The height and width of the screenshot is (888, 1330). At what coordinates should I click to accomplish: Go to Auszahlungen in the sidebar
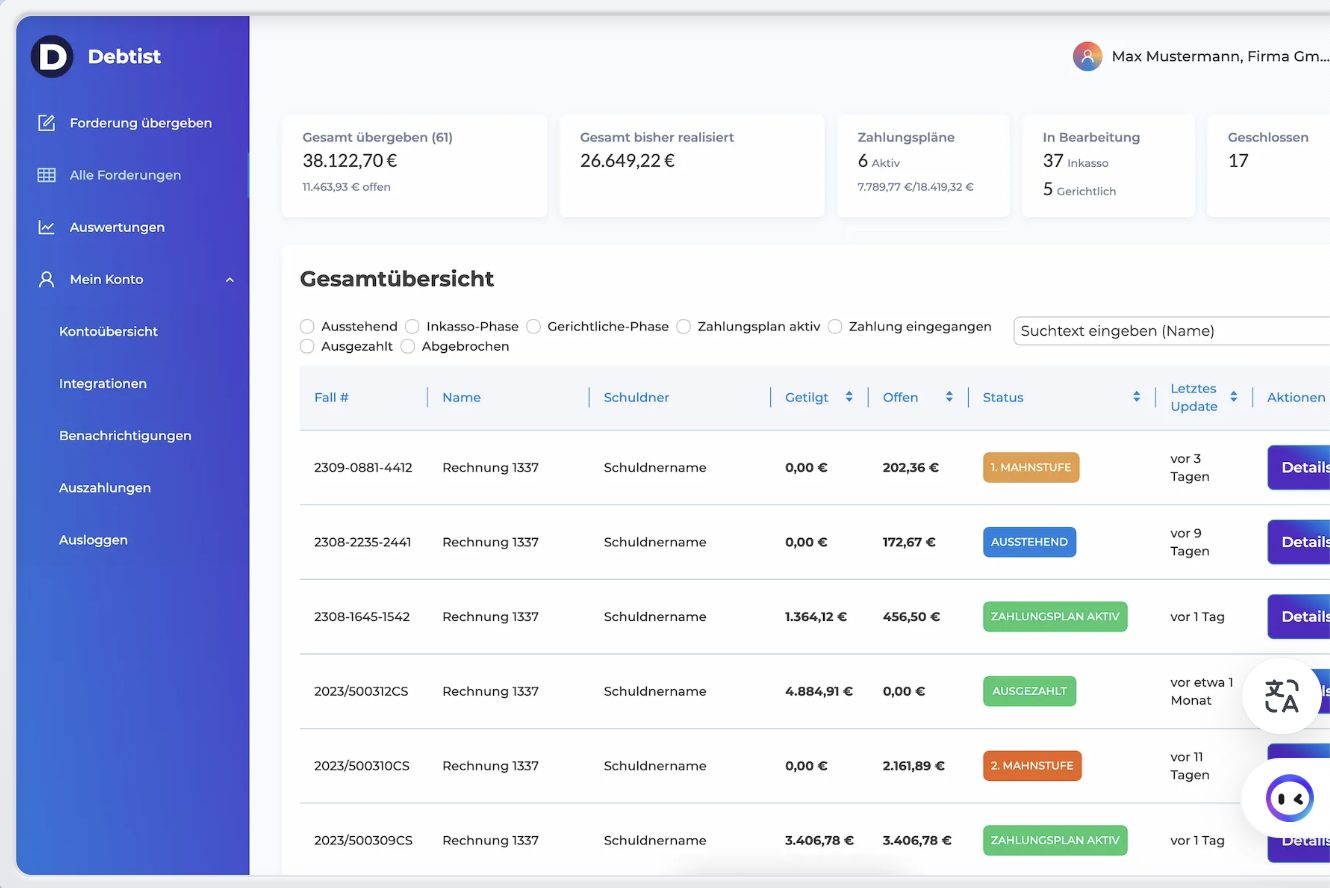105,488
